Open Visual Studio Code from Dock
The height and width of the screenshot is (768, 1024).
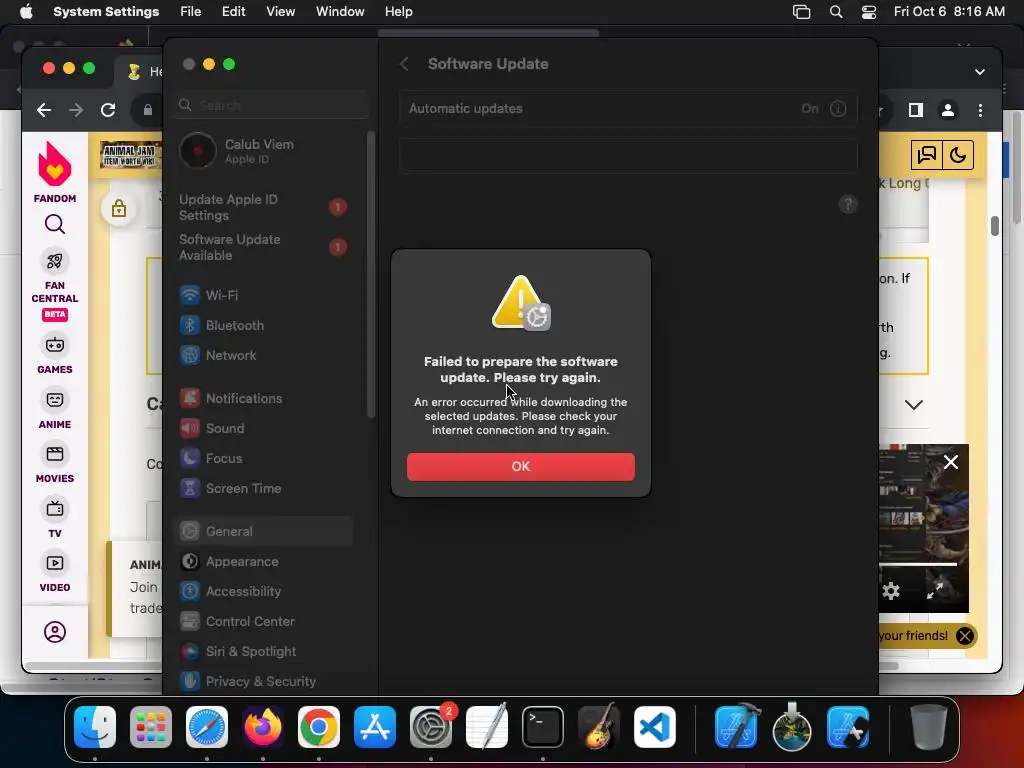pos(654,727)
